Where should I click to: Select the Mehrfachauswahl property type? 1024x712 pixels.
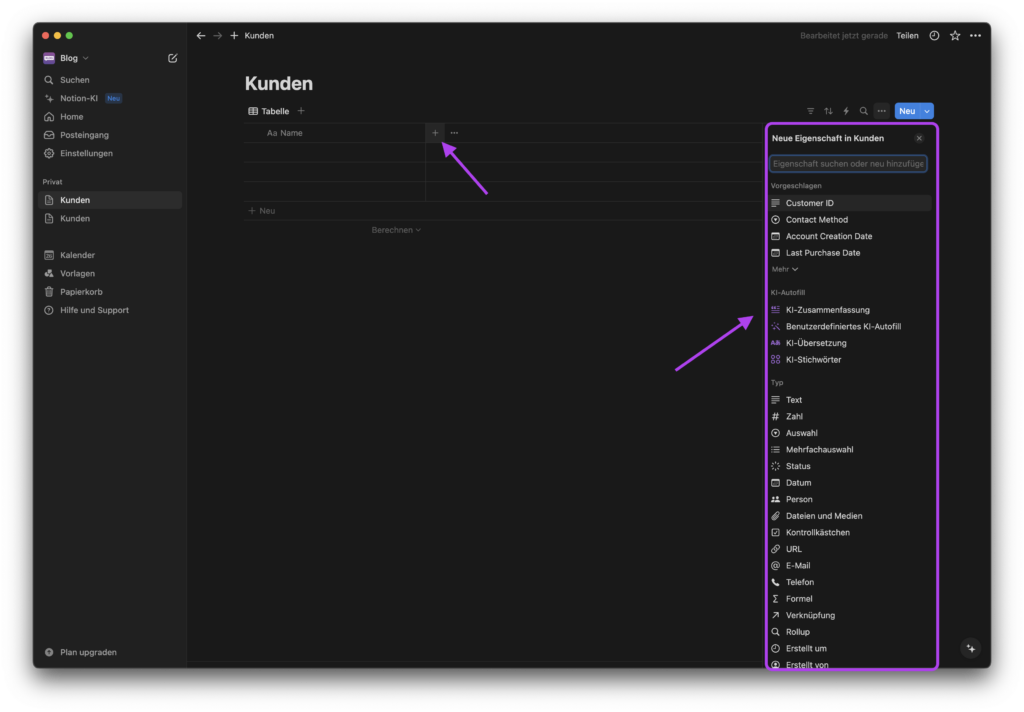click(850, 449)
